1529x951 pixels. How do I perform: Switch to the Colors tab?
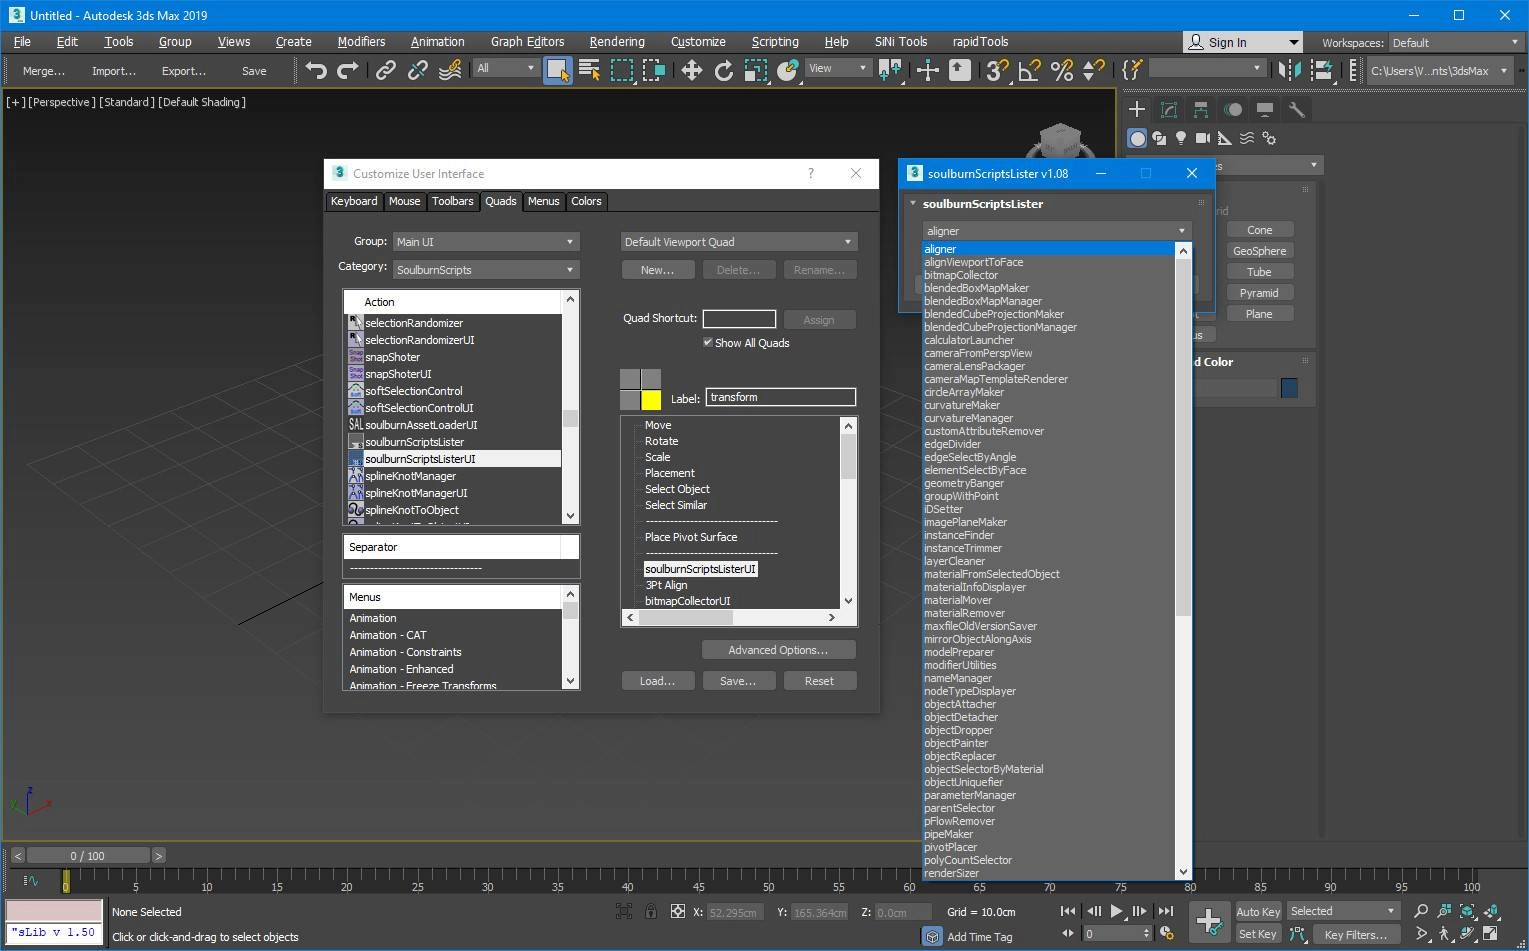[x=586, y=201]
